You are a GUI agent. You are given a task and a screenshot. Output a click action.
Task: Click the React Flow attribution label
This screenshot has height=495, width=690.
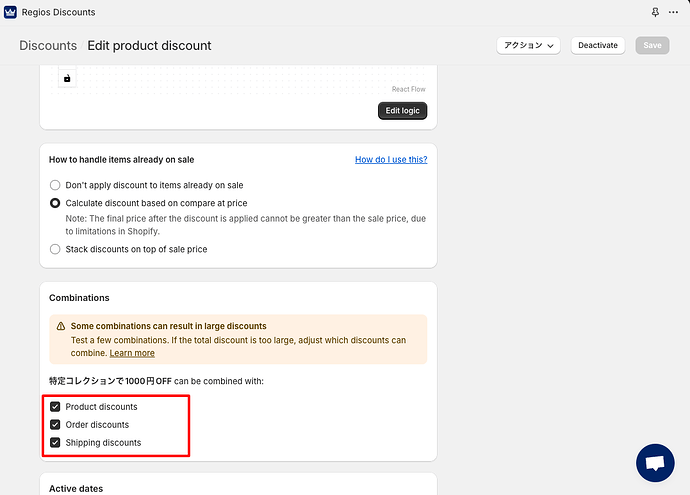pos(408,89)
